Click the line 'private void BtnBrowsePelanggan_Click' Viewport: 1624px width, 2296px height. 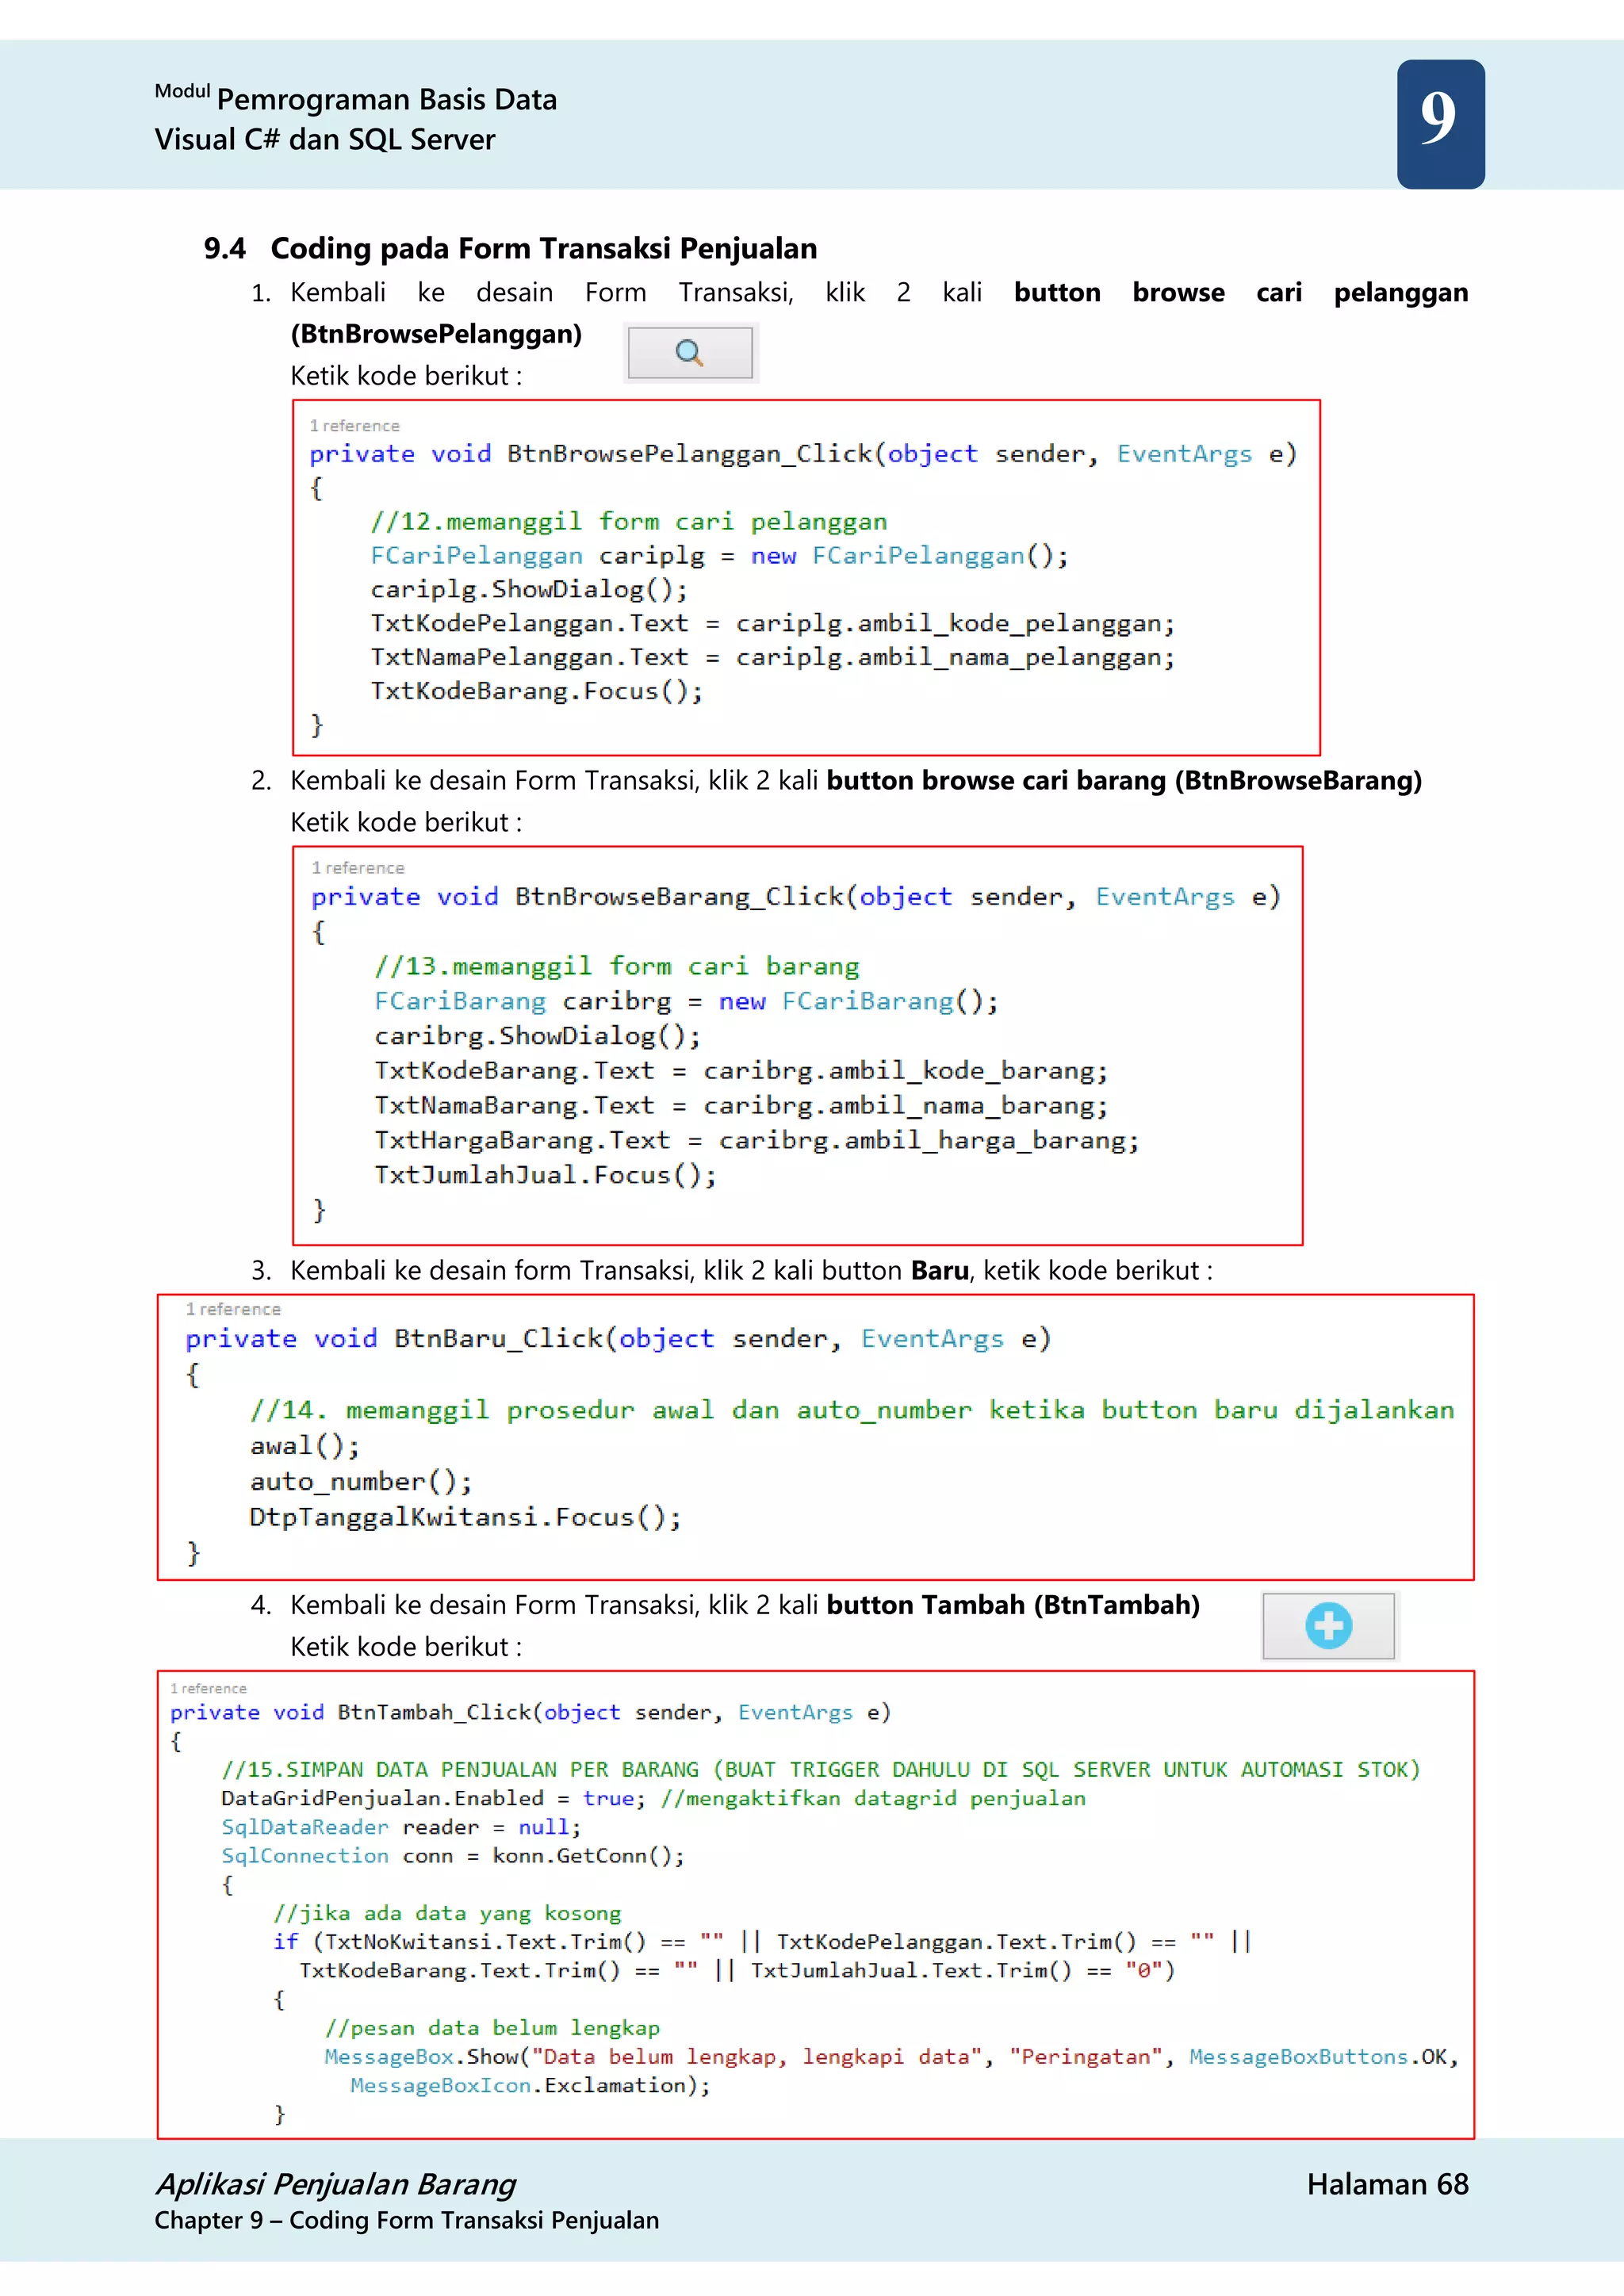[x=803, y=454]
